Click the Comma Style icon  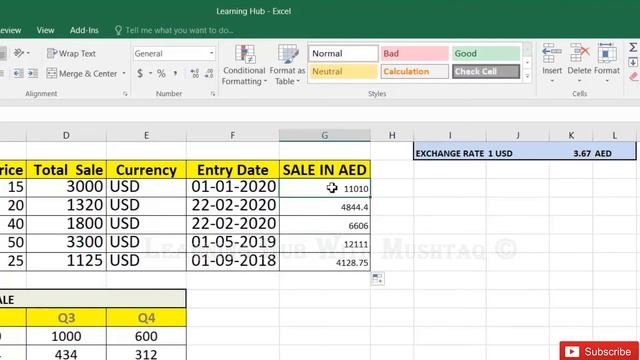(x=176, y=73)
